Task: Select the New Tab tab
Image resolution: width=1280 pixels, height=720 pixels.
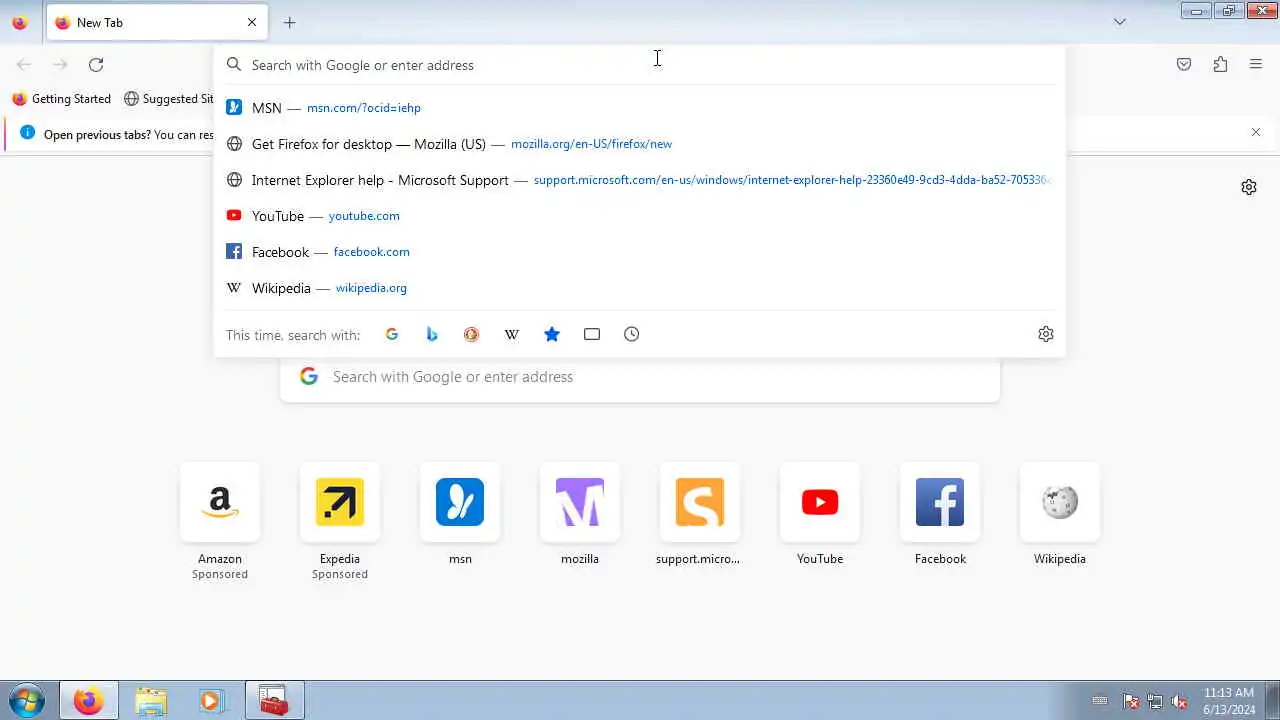Action: [156, 22]
